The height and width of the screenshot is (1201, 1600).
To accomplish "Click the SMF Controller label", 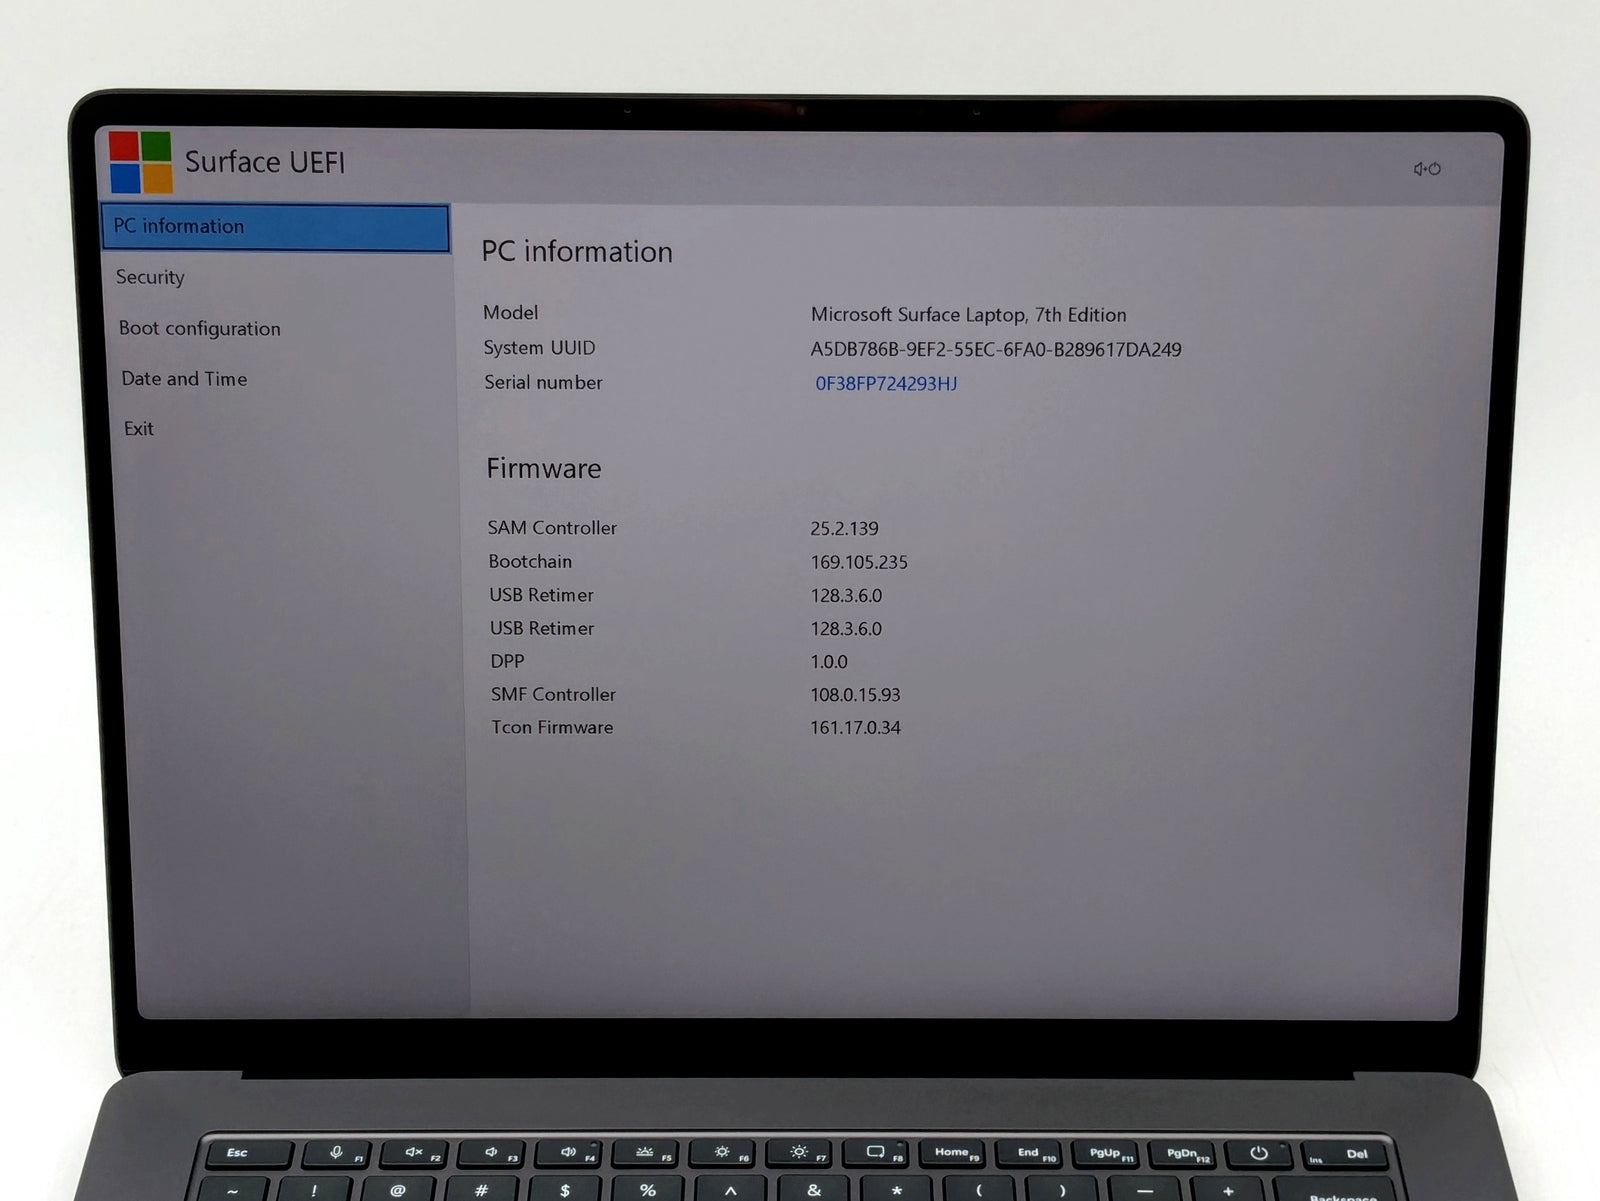I will point(553,694).
